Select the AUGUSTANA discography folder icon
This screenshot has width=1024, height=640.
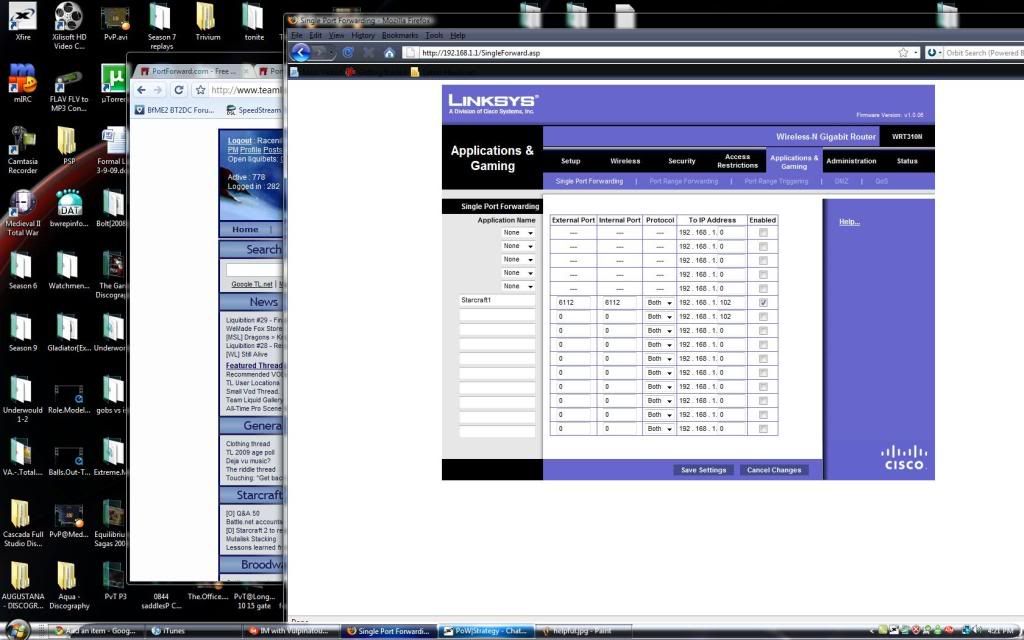(x=23, y=585)
